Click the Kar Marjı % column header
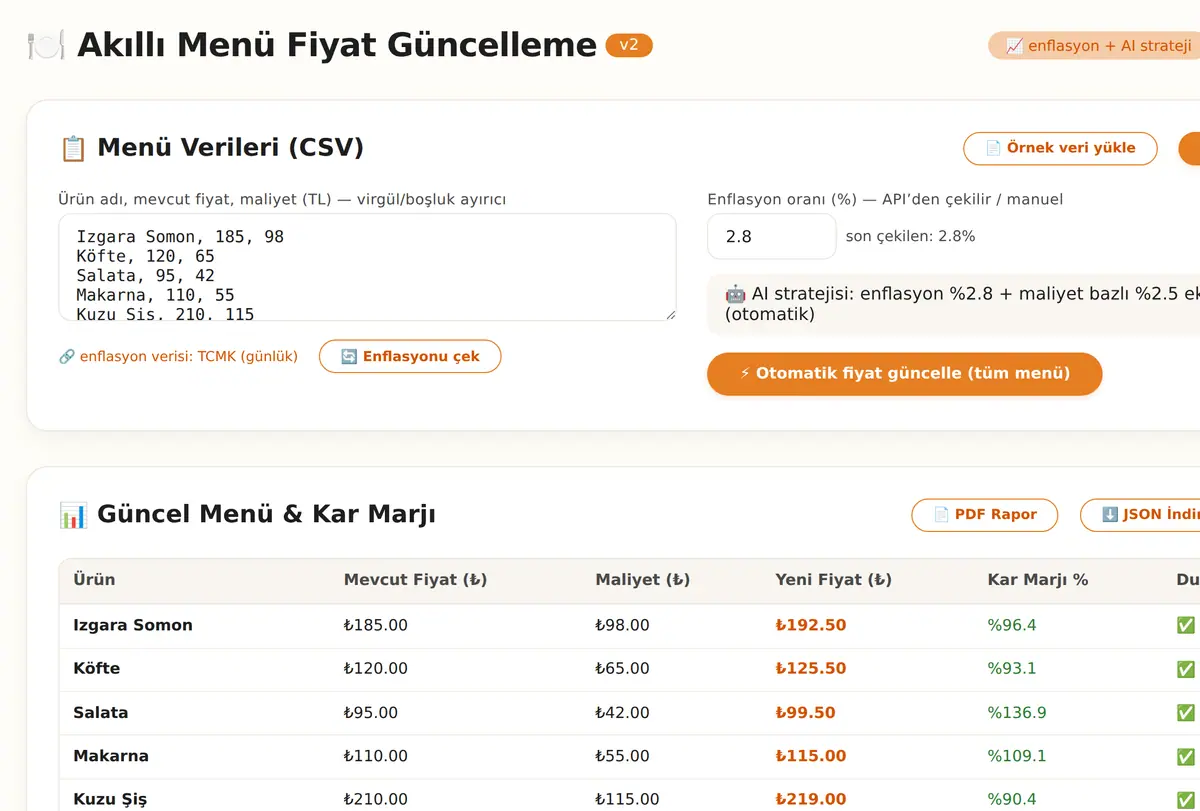 1038,580
